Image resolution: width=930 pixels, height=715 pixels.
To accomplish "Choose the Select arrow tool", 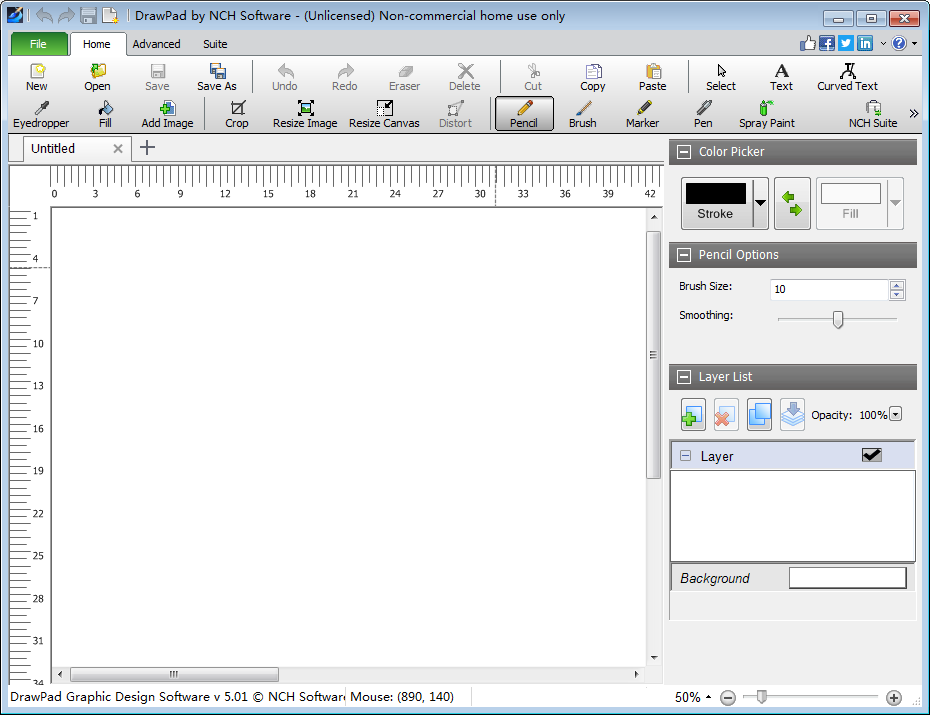I will click(x=721, y=77).
